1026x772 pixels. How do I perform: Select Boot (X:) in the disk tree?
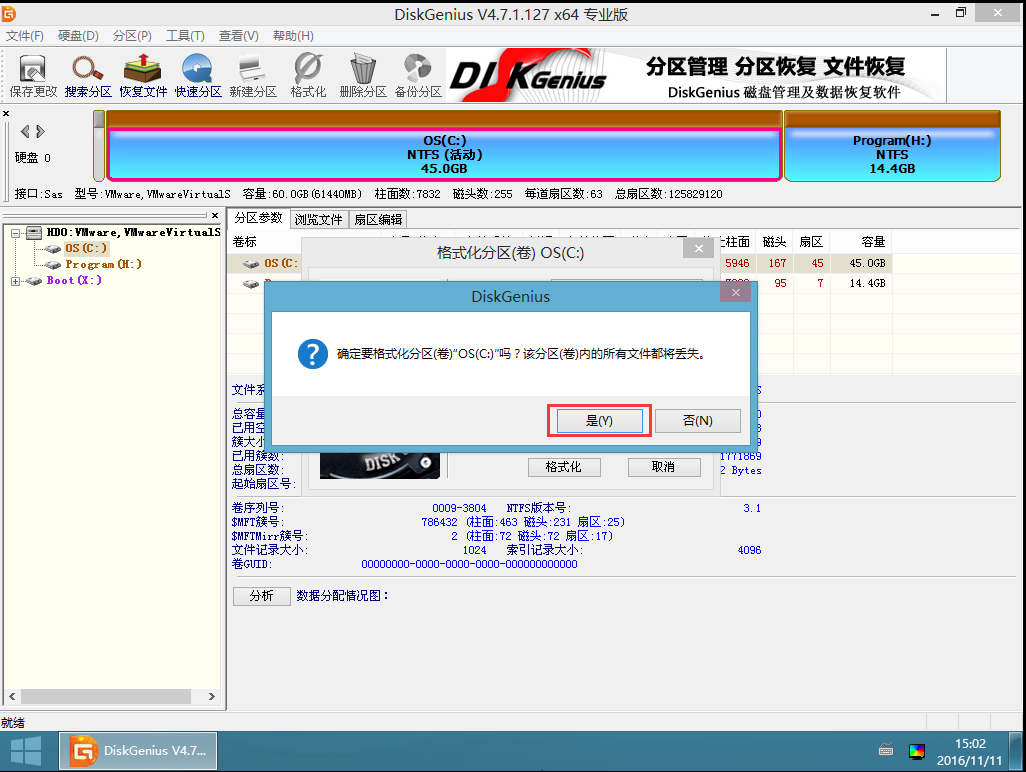[74, 281]
